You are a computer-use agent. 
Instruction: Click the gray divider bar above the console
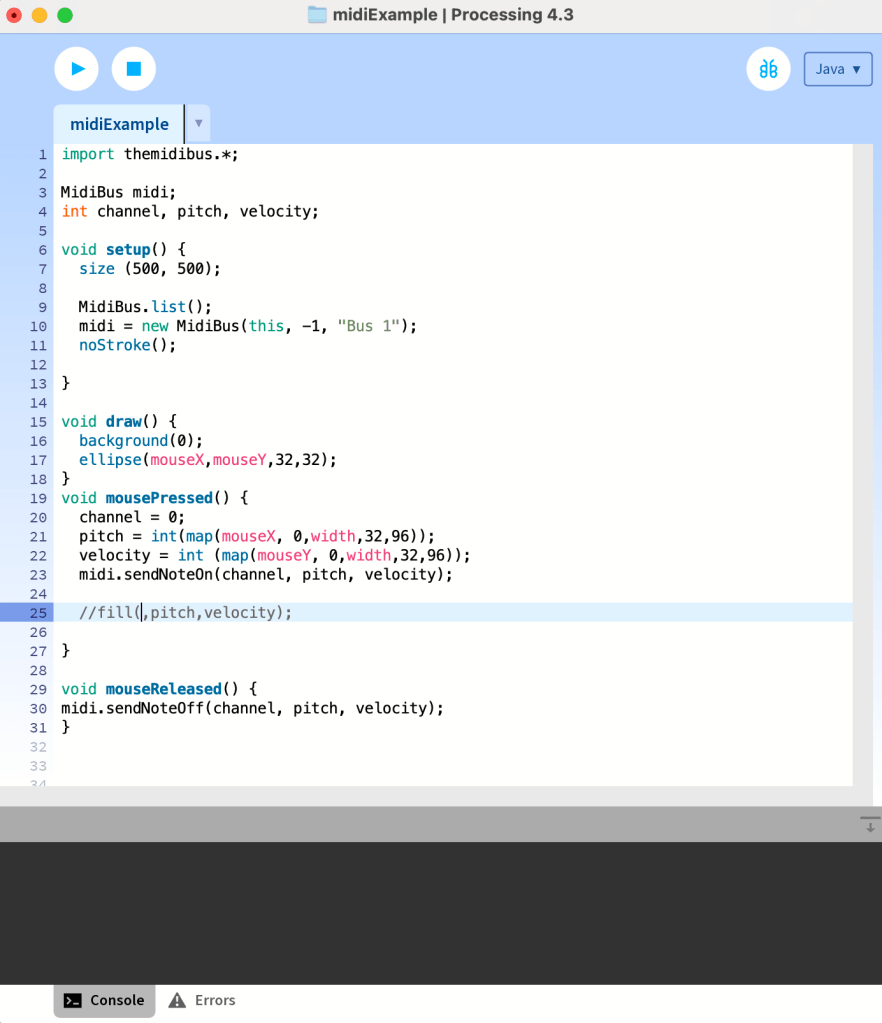tap(430, 824)
